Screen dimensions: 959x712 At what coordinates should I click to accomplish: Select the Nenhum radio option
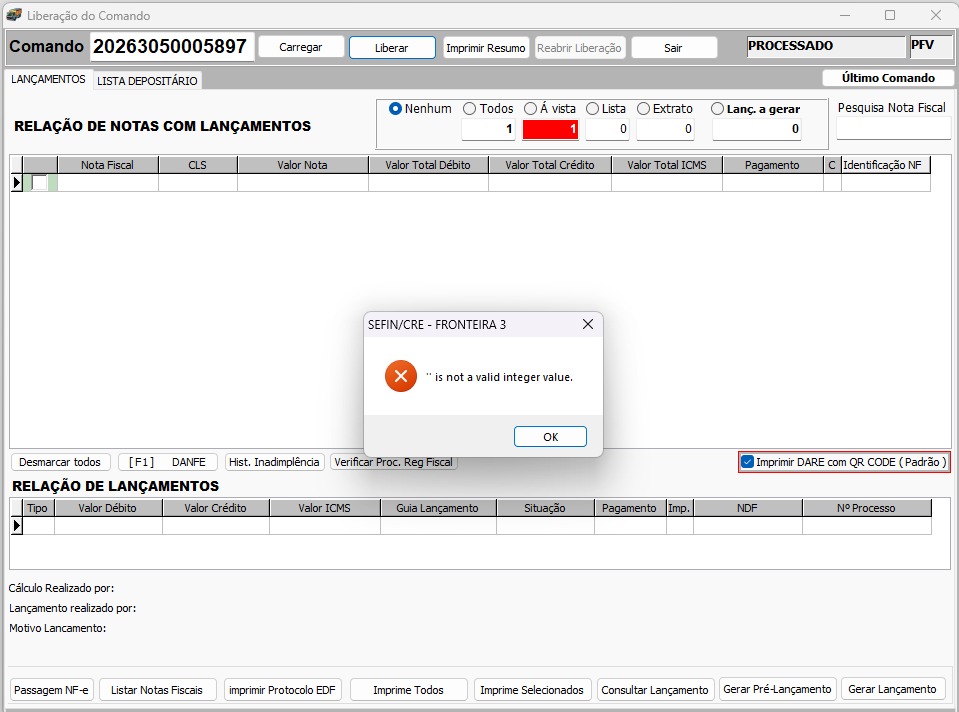395,109
